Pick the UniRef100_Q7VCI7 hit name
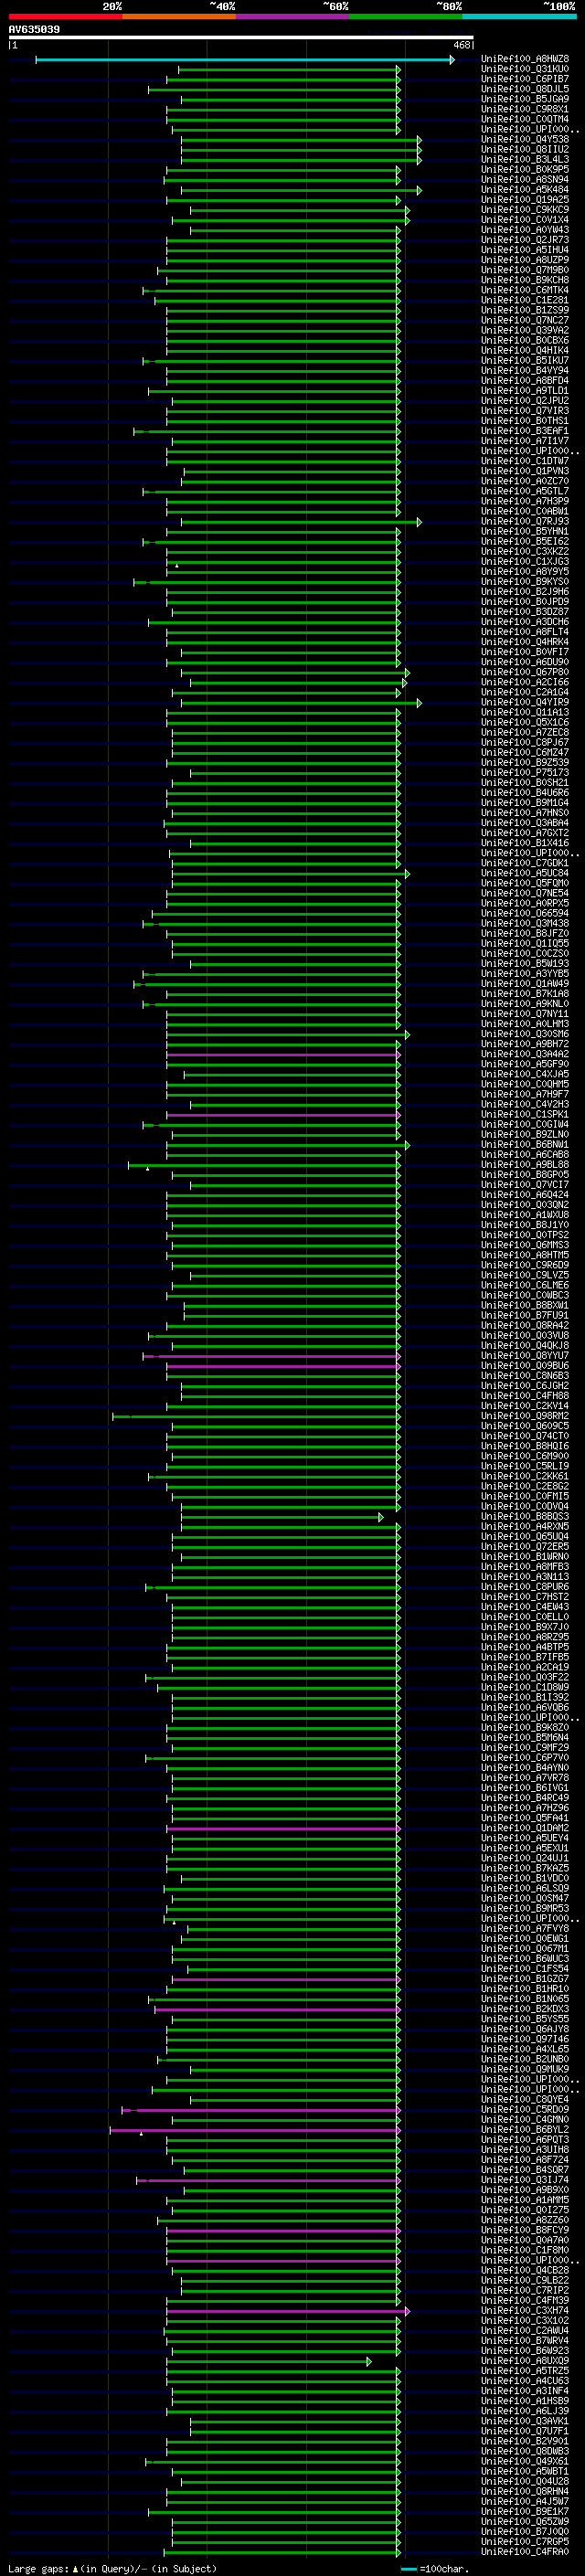Screen dimensions: 585x2576 point(525,1185)
